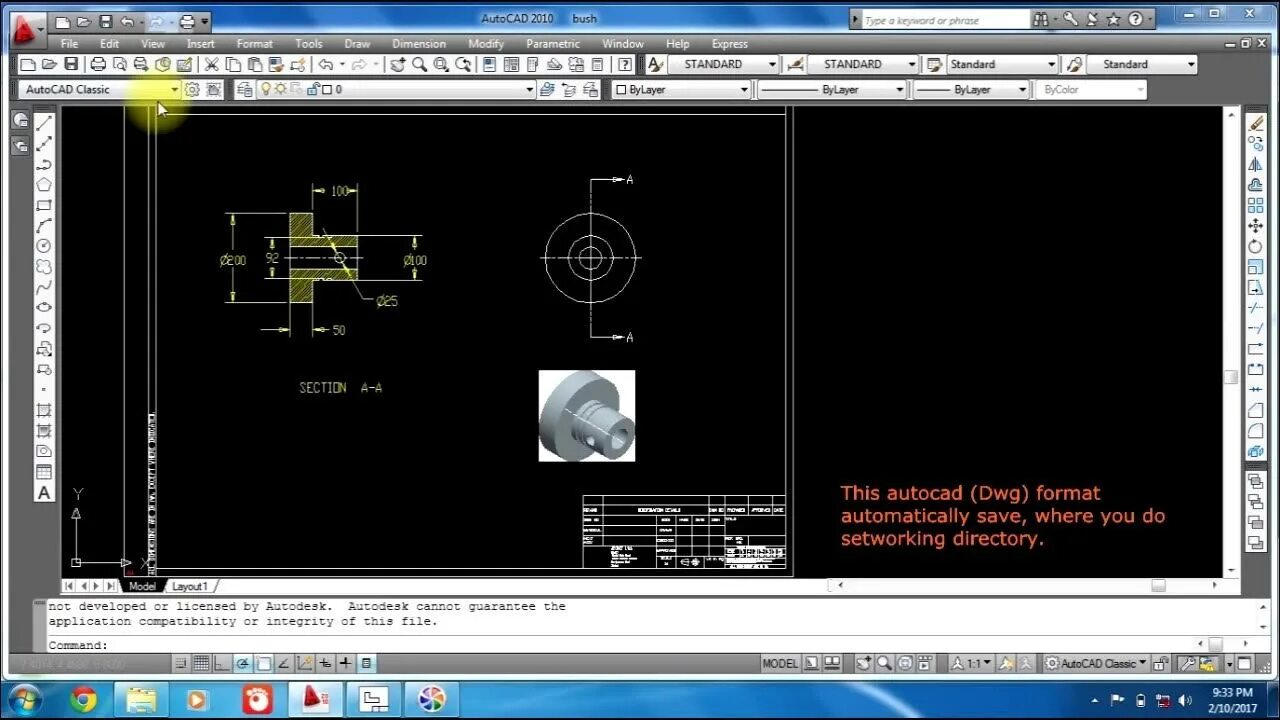Select the Circle tool in draw toolbar
This screenshot has height=720, width=1280.
point(44,246)
